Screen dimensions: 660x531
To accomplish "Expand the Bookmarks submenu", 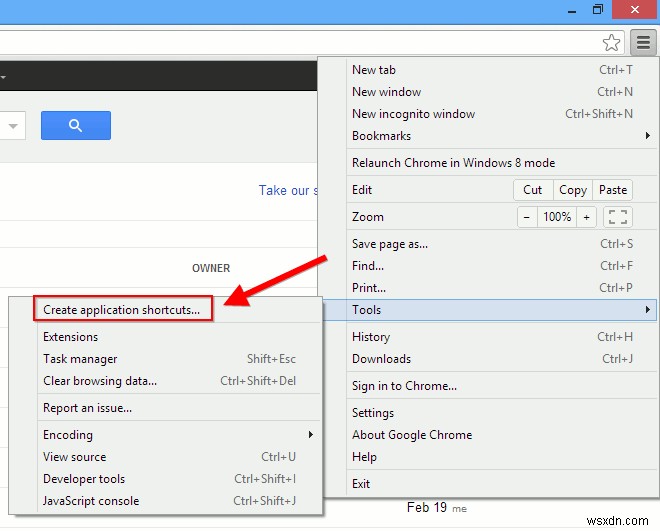I will pyautogui.click(x=501, y=136).
